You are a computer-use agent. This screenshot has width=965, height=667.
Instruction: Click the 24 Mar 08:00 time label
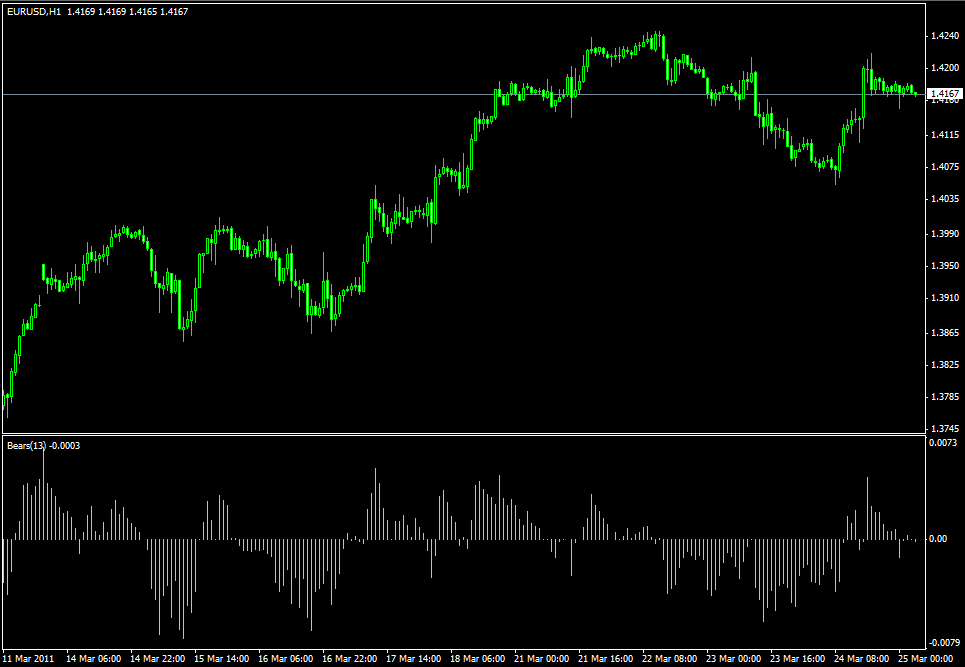point(862,658)
